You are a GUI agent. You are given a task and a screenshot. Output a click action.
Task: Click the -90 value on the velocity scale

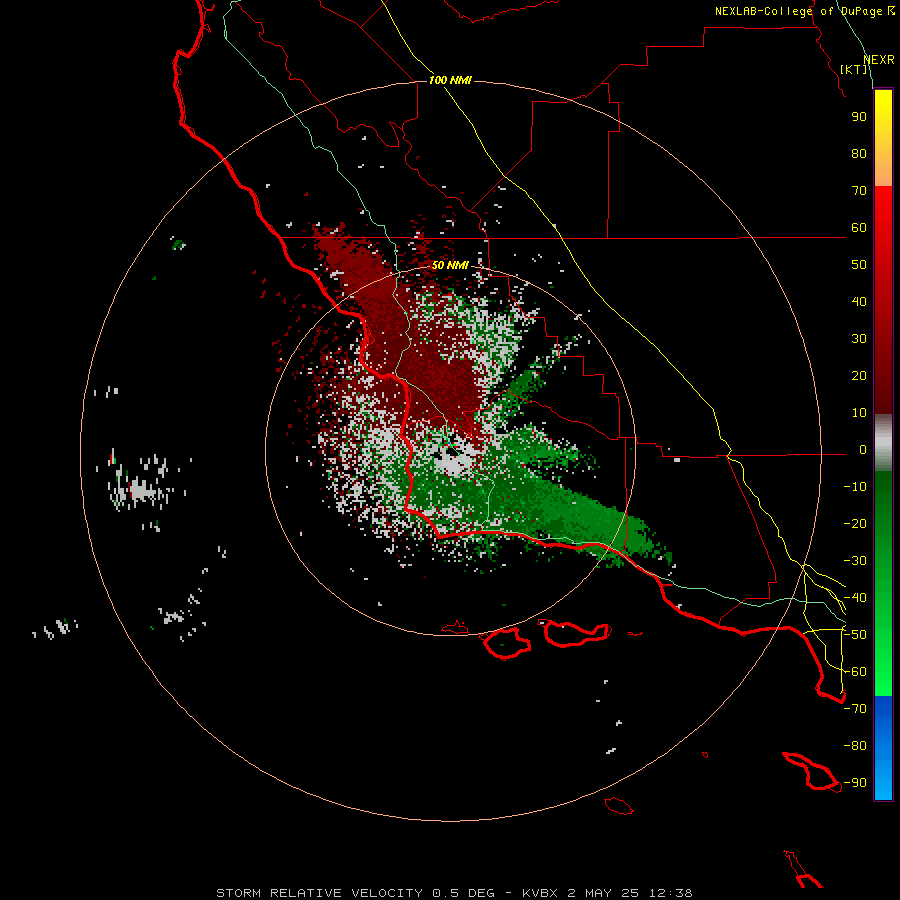tap(855, 783)
